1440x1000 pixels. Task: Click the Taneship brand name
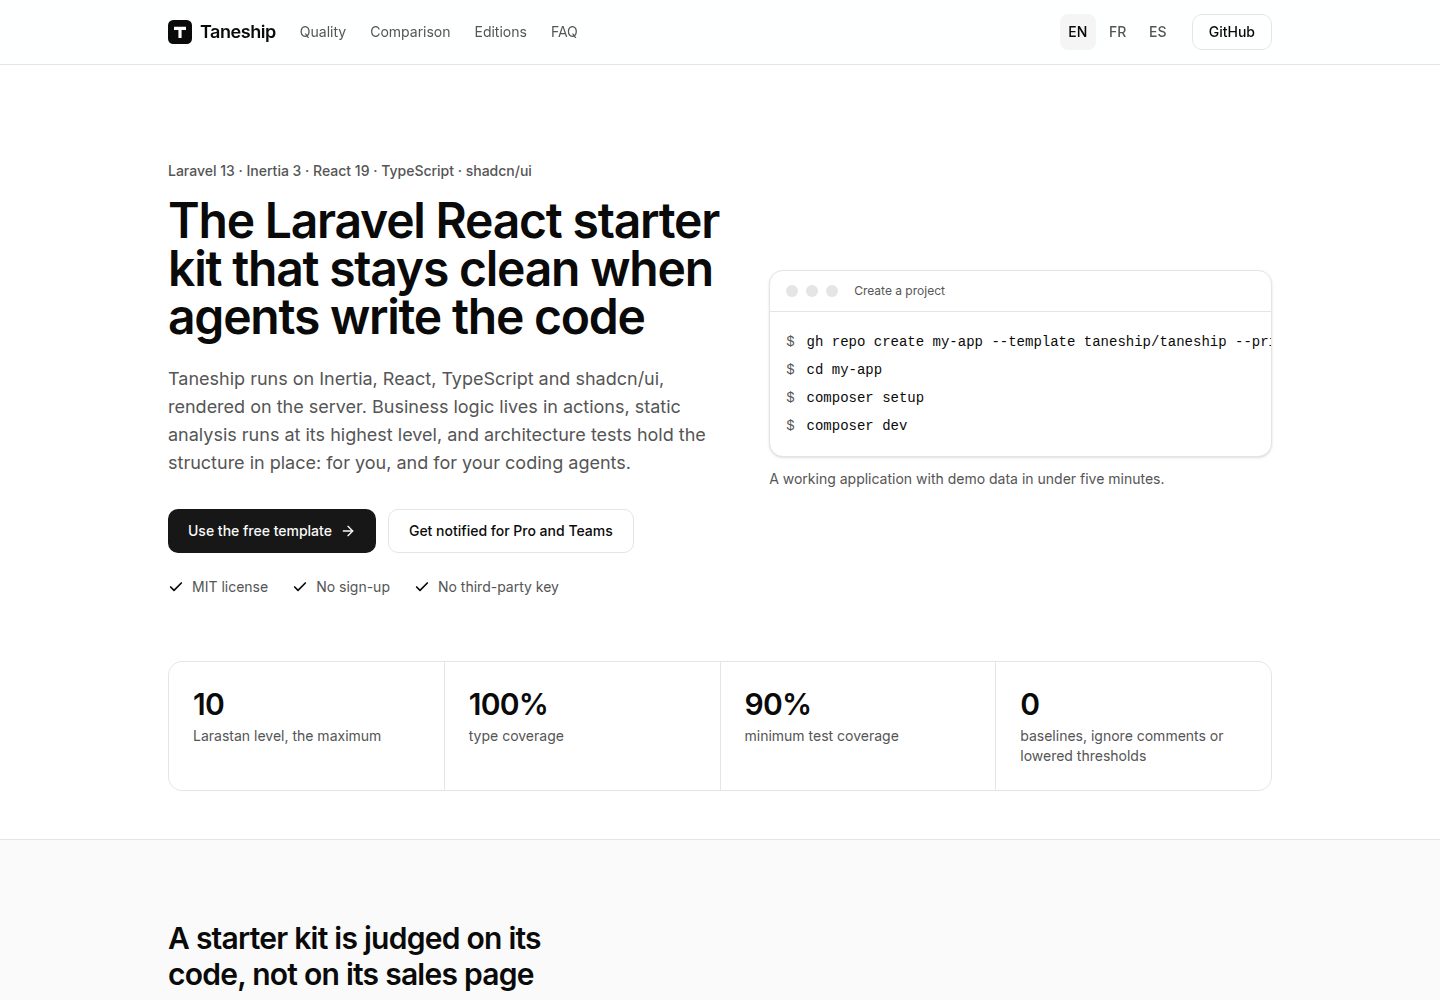tap(238, 32)
